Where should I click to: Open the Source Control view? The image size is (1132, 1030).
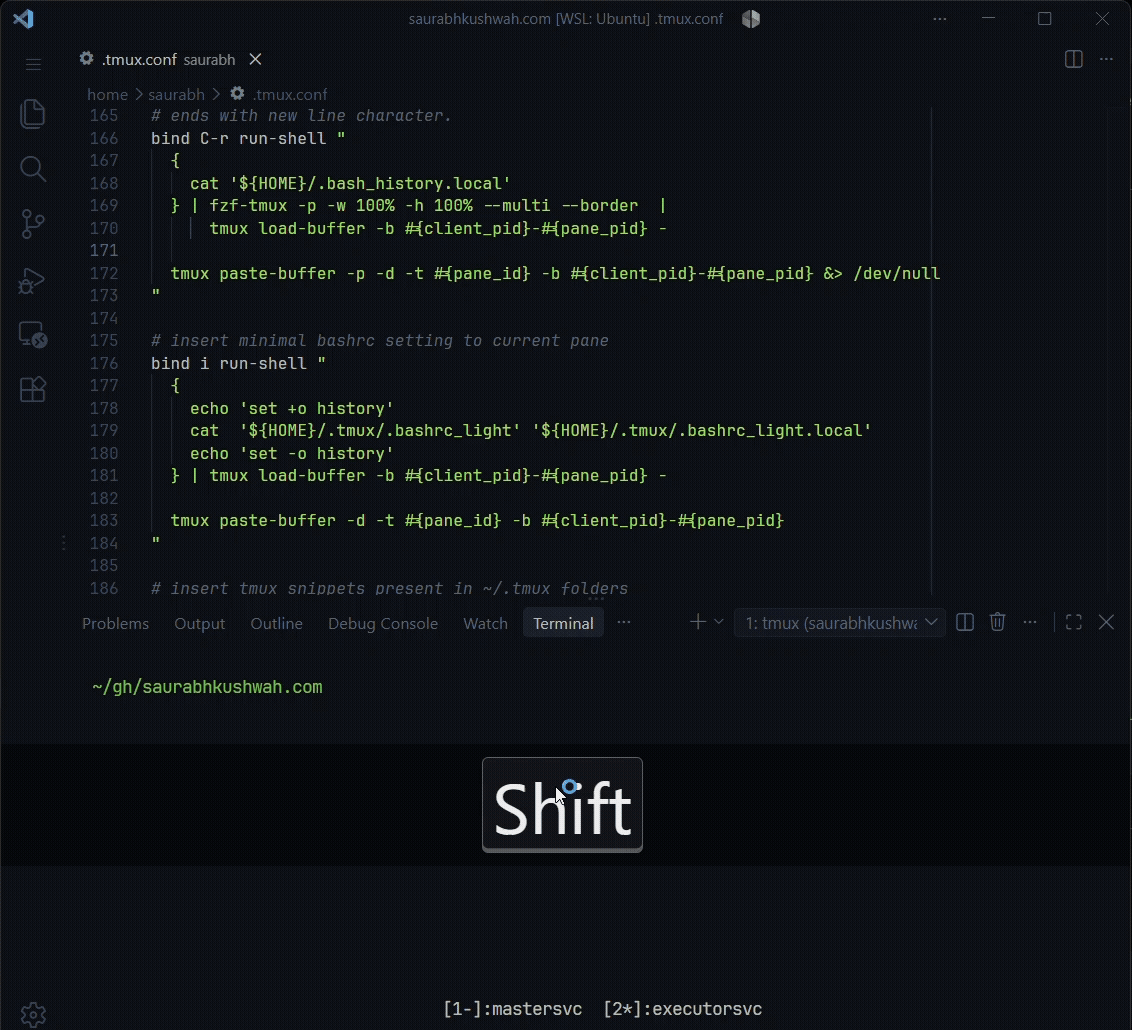tap(32, 224)
